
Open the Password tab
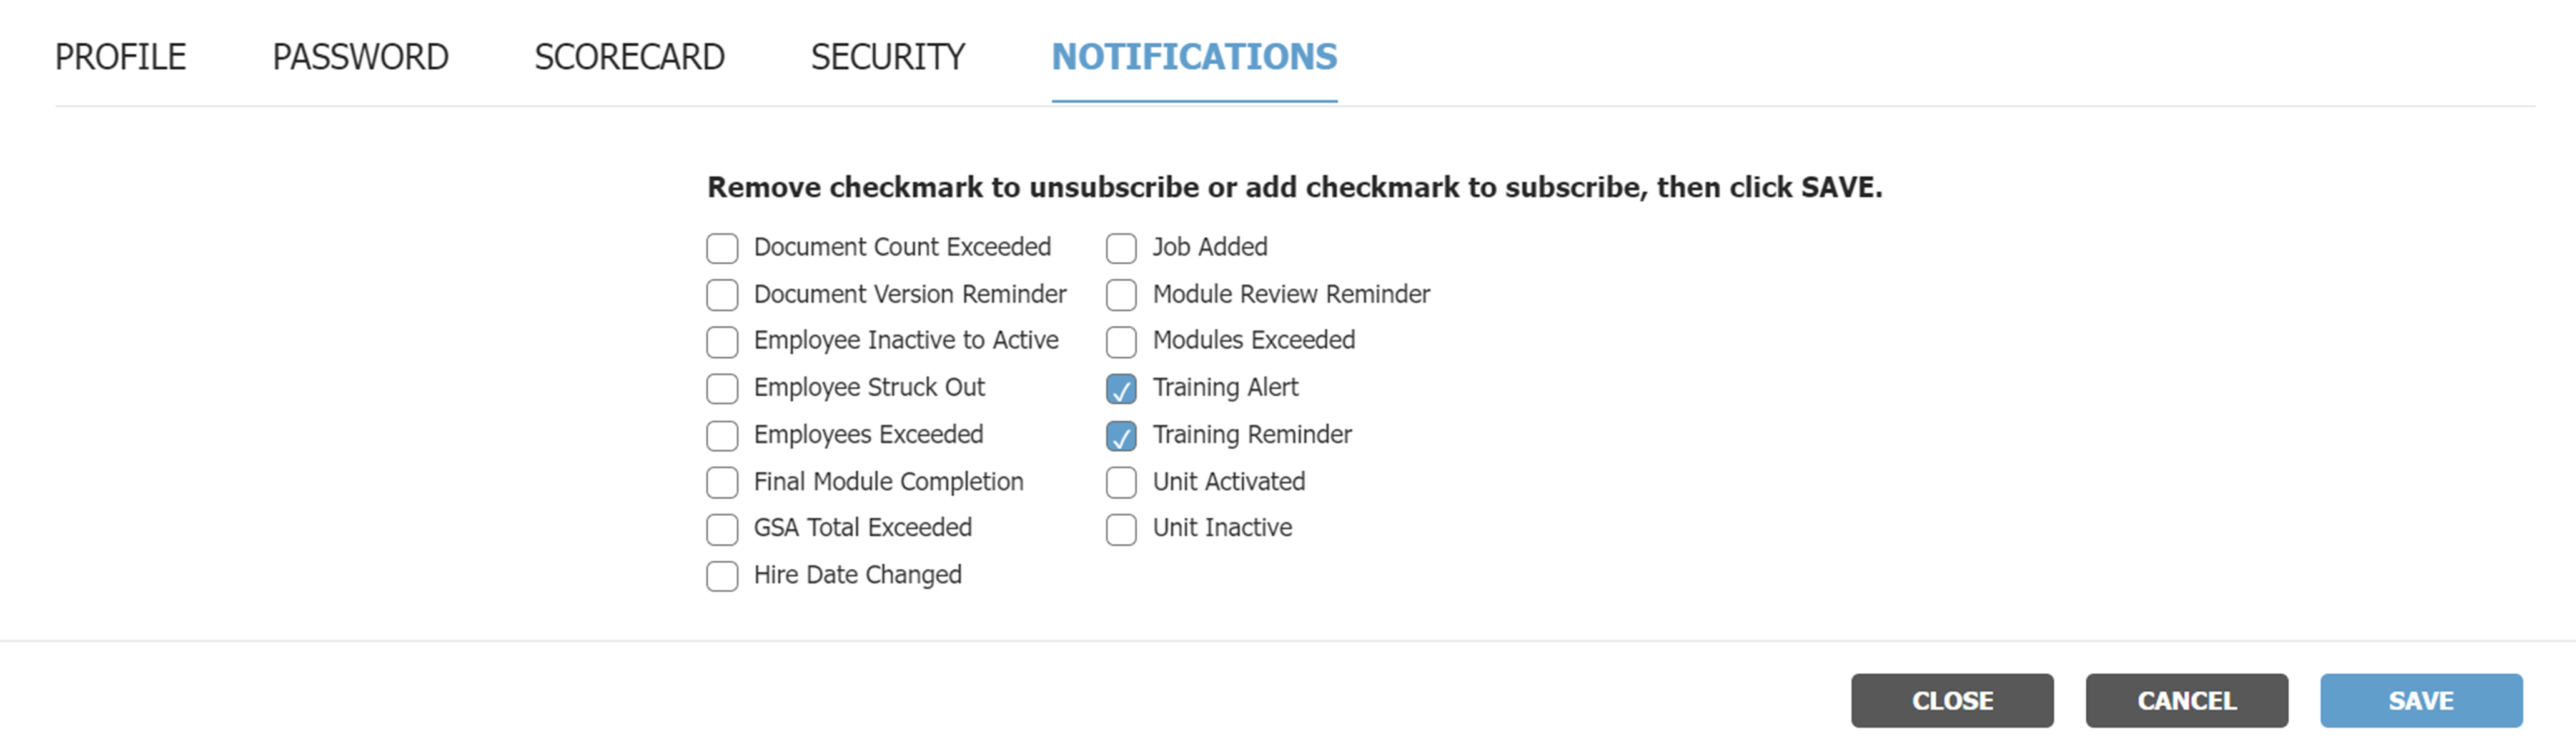coord(360,57)
